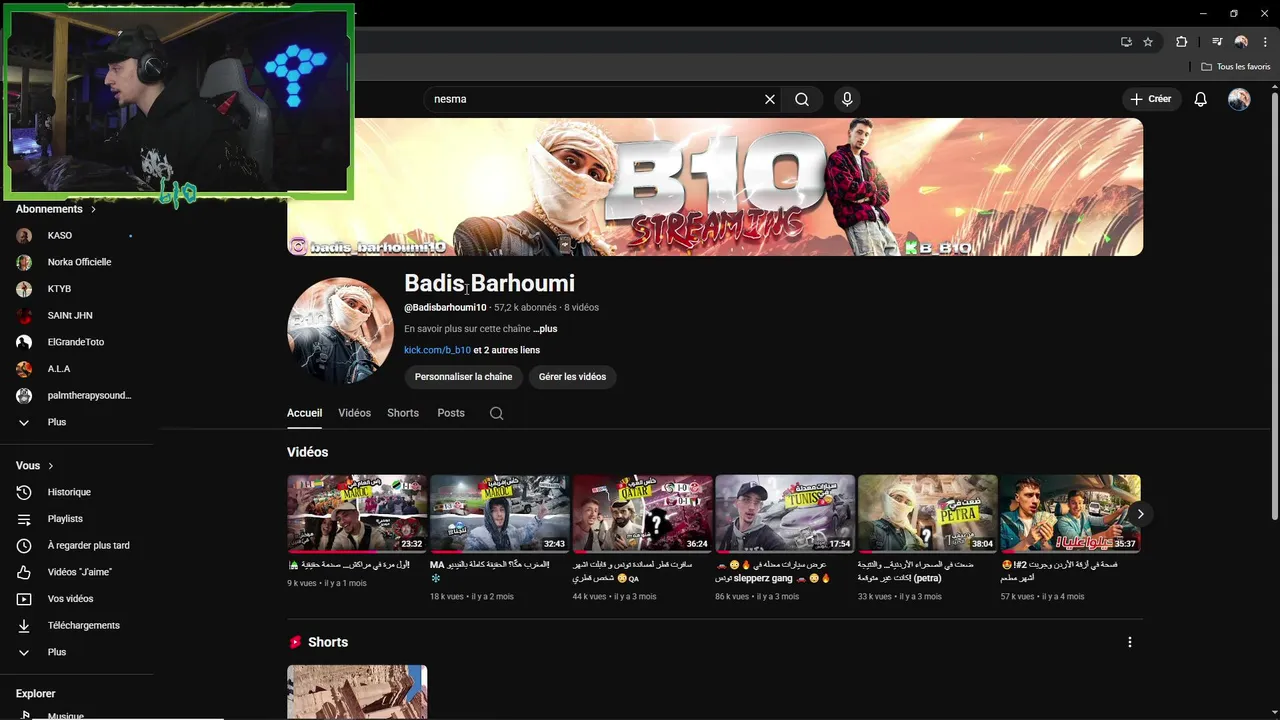Expand channel description with ...plus

545,329
